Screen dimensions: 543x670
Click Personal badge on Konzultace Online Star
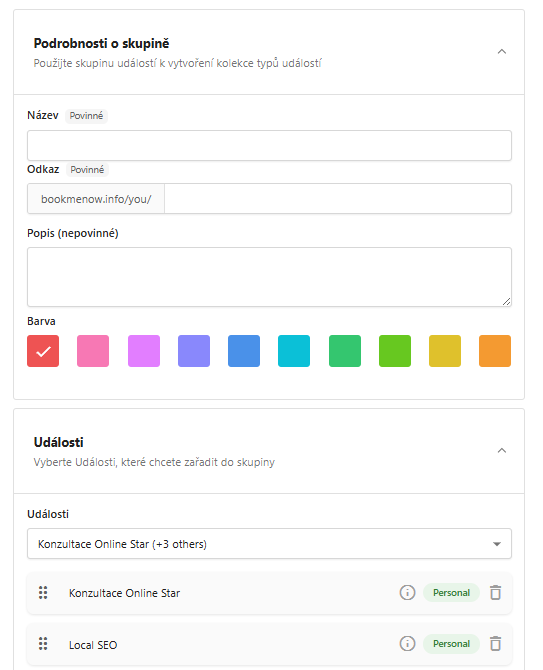451,593
